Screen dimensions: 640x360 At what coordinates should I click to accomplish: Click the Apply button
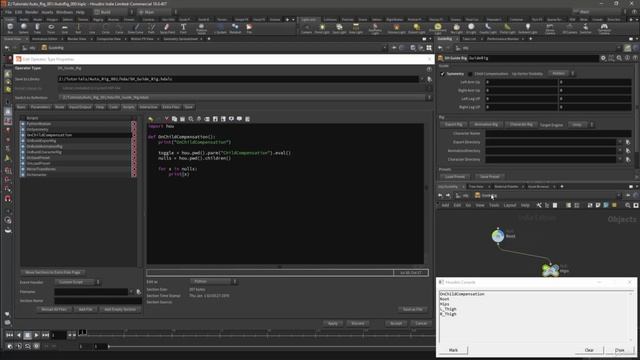pos(333,323)
